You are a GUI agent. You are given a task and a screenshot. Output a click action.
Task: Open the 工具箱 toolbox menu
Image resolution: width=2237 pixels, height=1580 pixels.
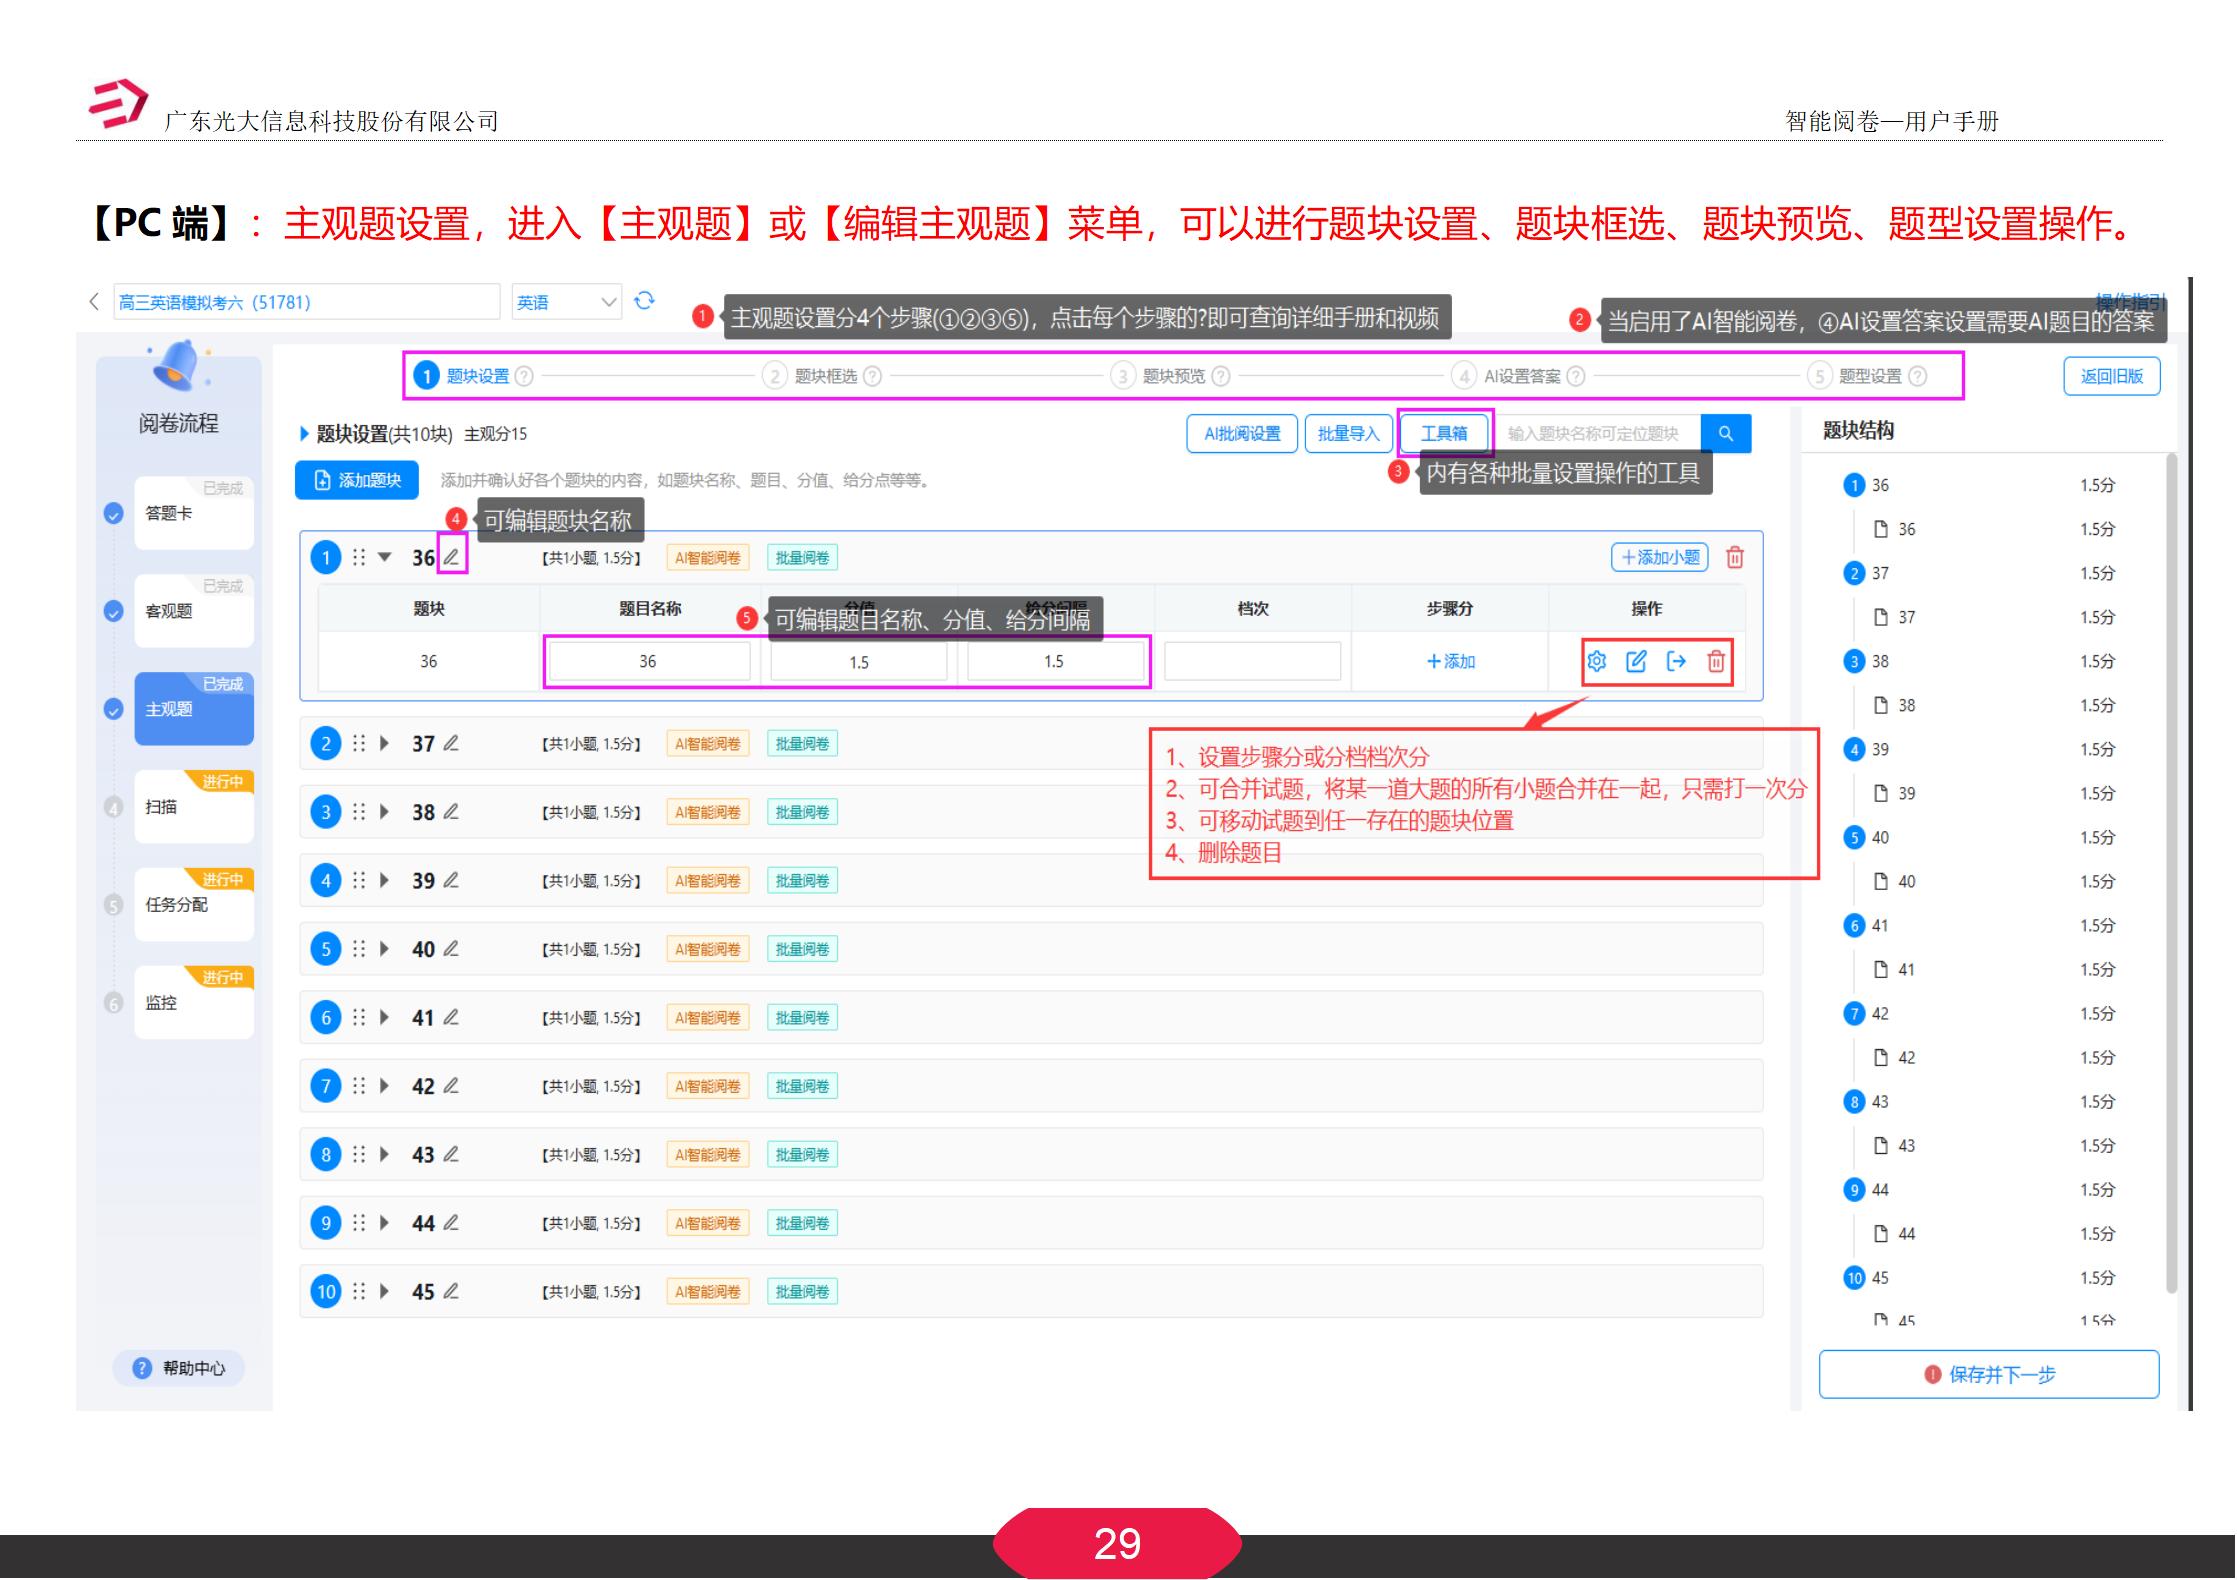click(x=1446, y=432)
